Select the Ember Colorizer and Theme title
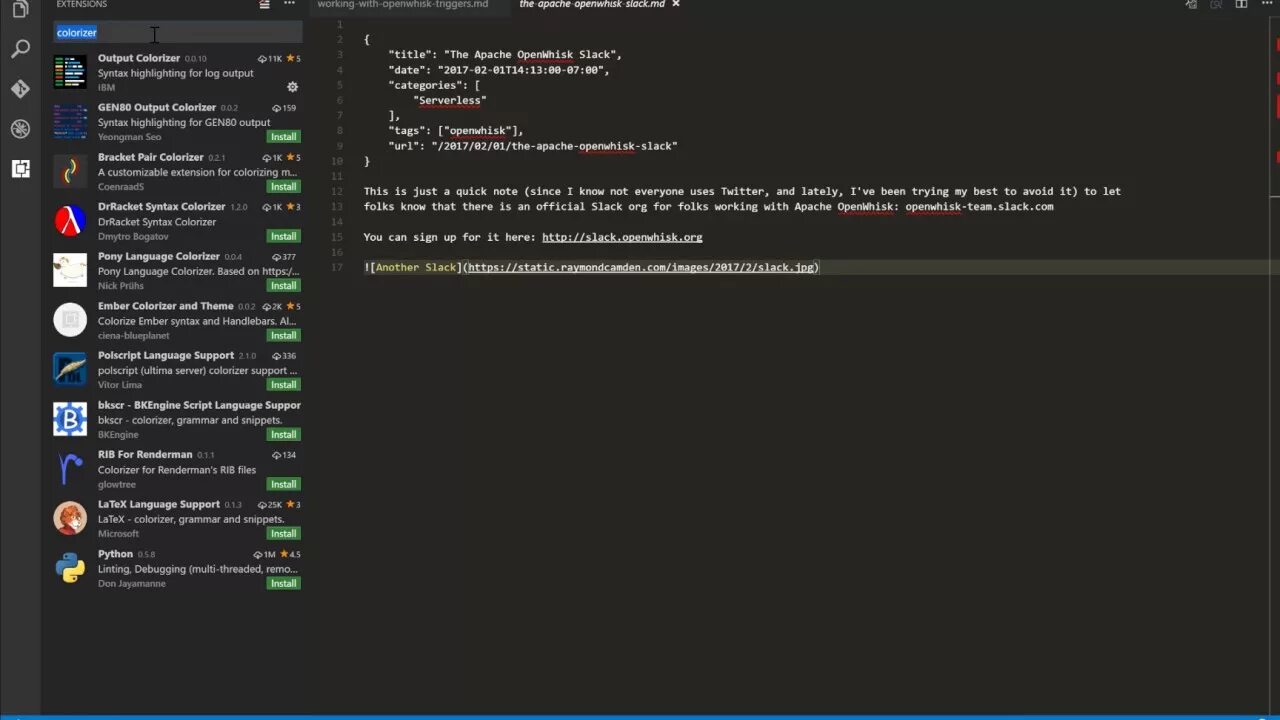1280x720 pixels. click(x=166, y=306)
